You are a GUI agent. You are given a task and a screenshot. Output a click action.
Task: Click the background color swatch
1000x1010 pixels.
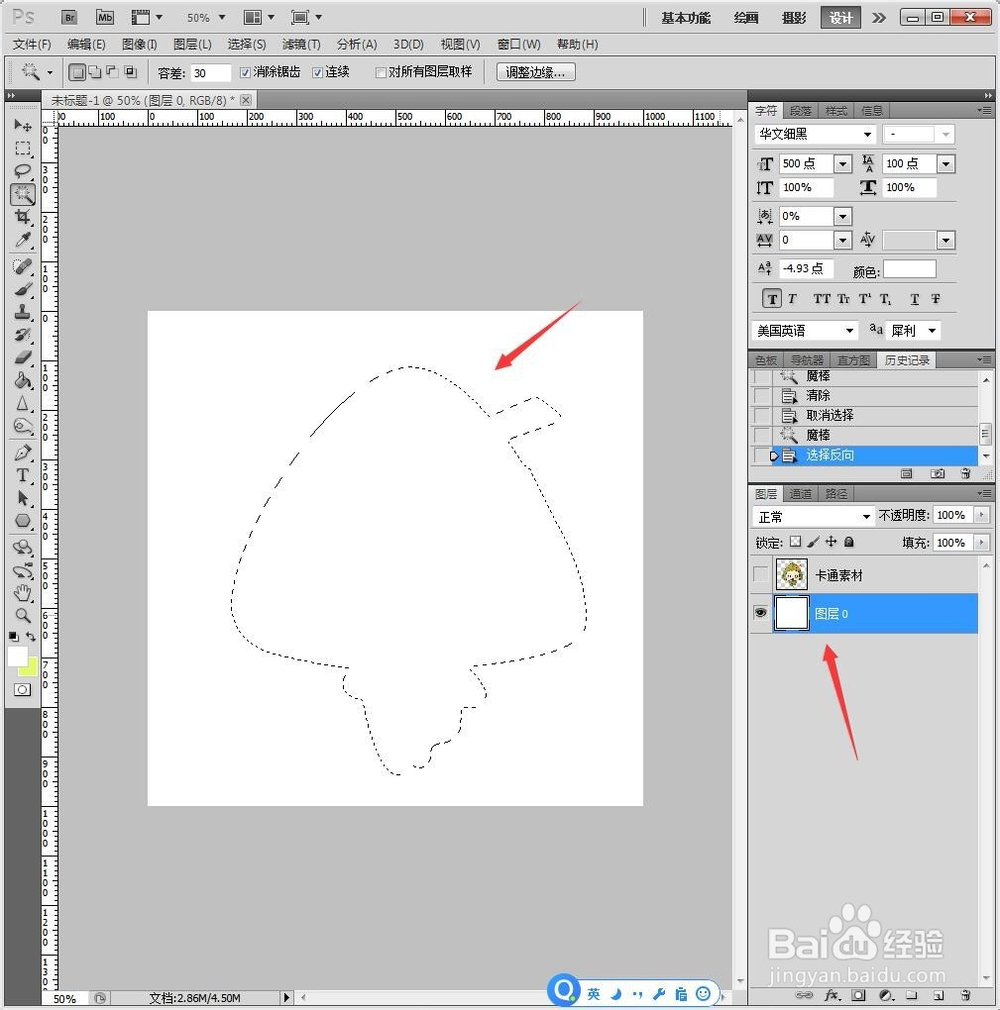tap(30, 669)
